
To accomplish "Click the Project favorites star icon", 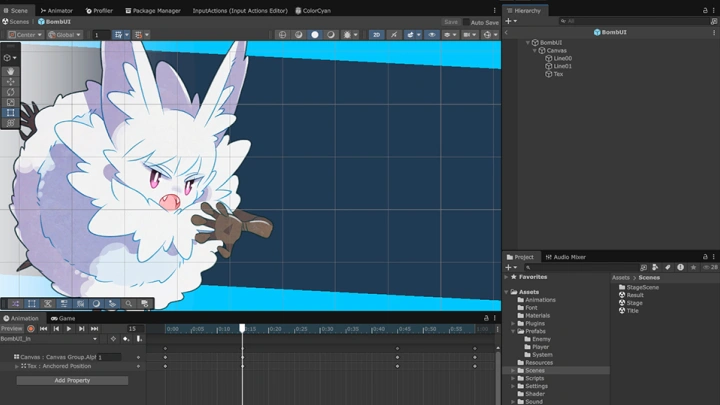I will (x=693, y=267).
